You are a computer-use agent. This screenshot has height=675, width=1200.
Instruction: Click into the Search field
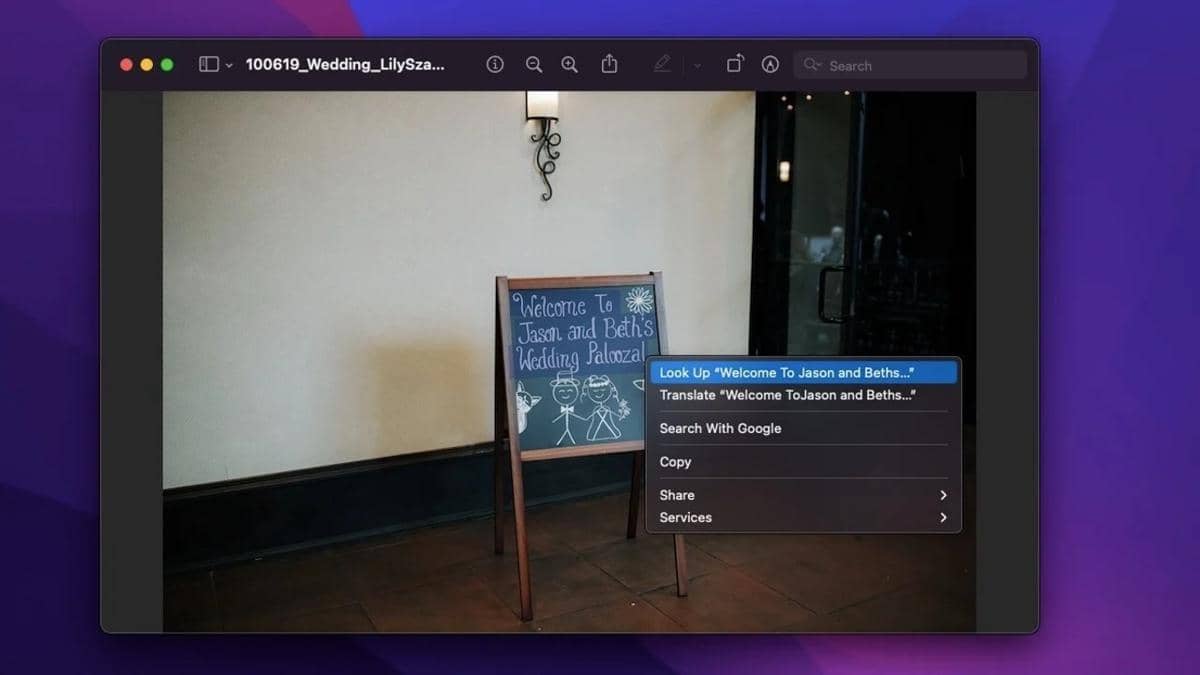910,65
